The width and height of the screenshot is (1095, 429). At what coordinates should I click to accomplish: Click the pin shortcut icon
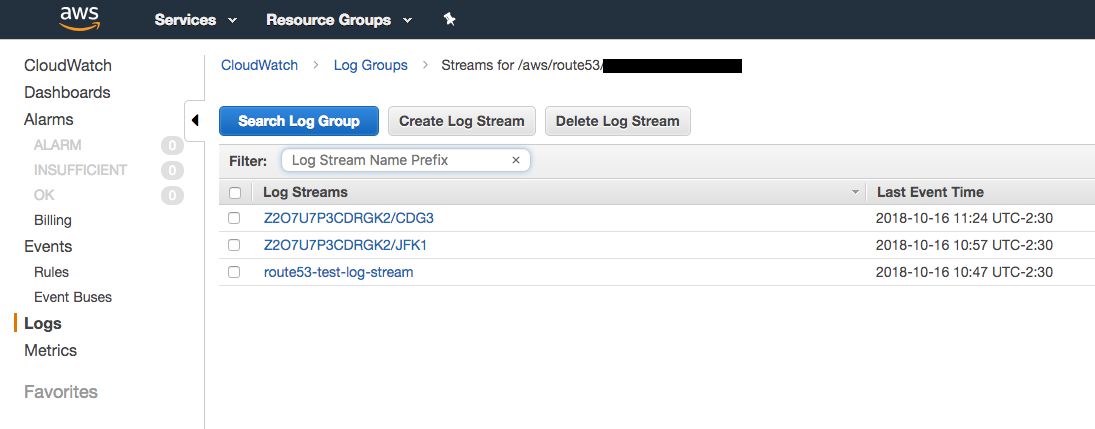pos(450,20)
